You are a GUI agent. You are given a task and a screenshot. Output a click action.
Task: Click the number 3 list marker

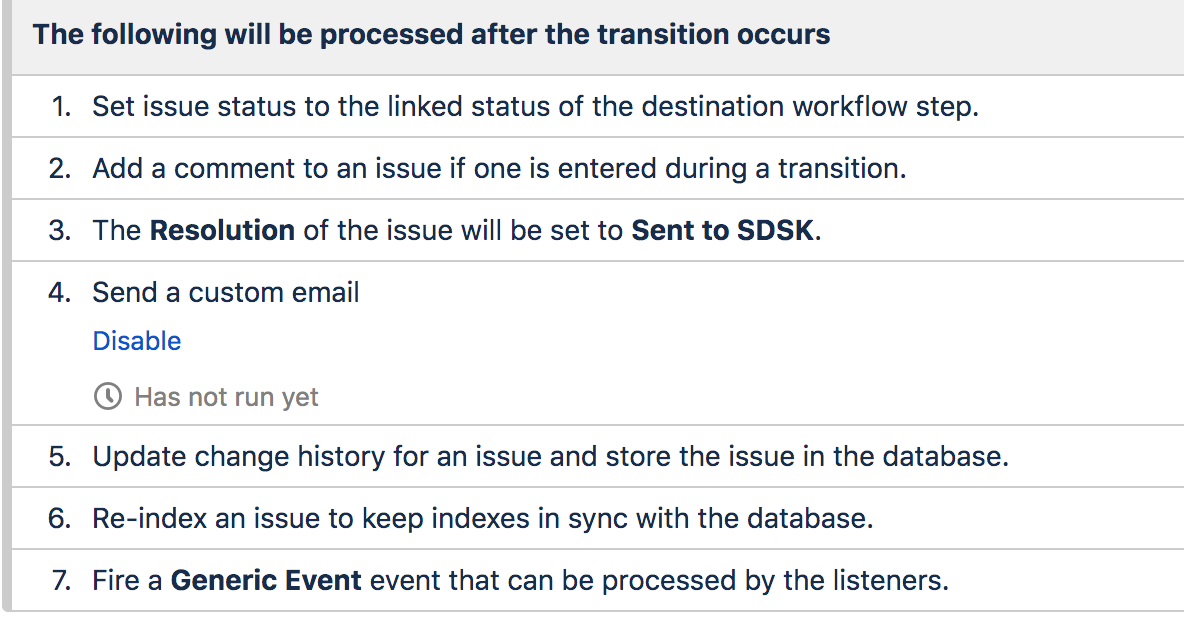(x=60, y=230)
